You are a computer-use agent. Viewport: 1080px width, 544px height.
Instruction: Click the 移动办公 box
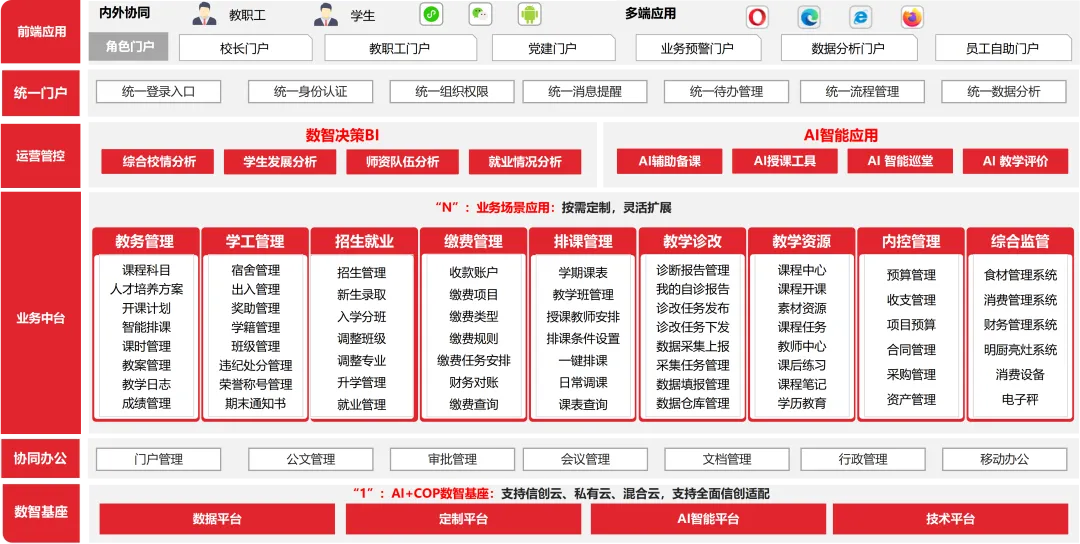click(x=1004, y=459)
